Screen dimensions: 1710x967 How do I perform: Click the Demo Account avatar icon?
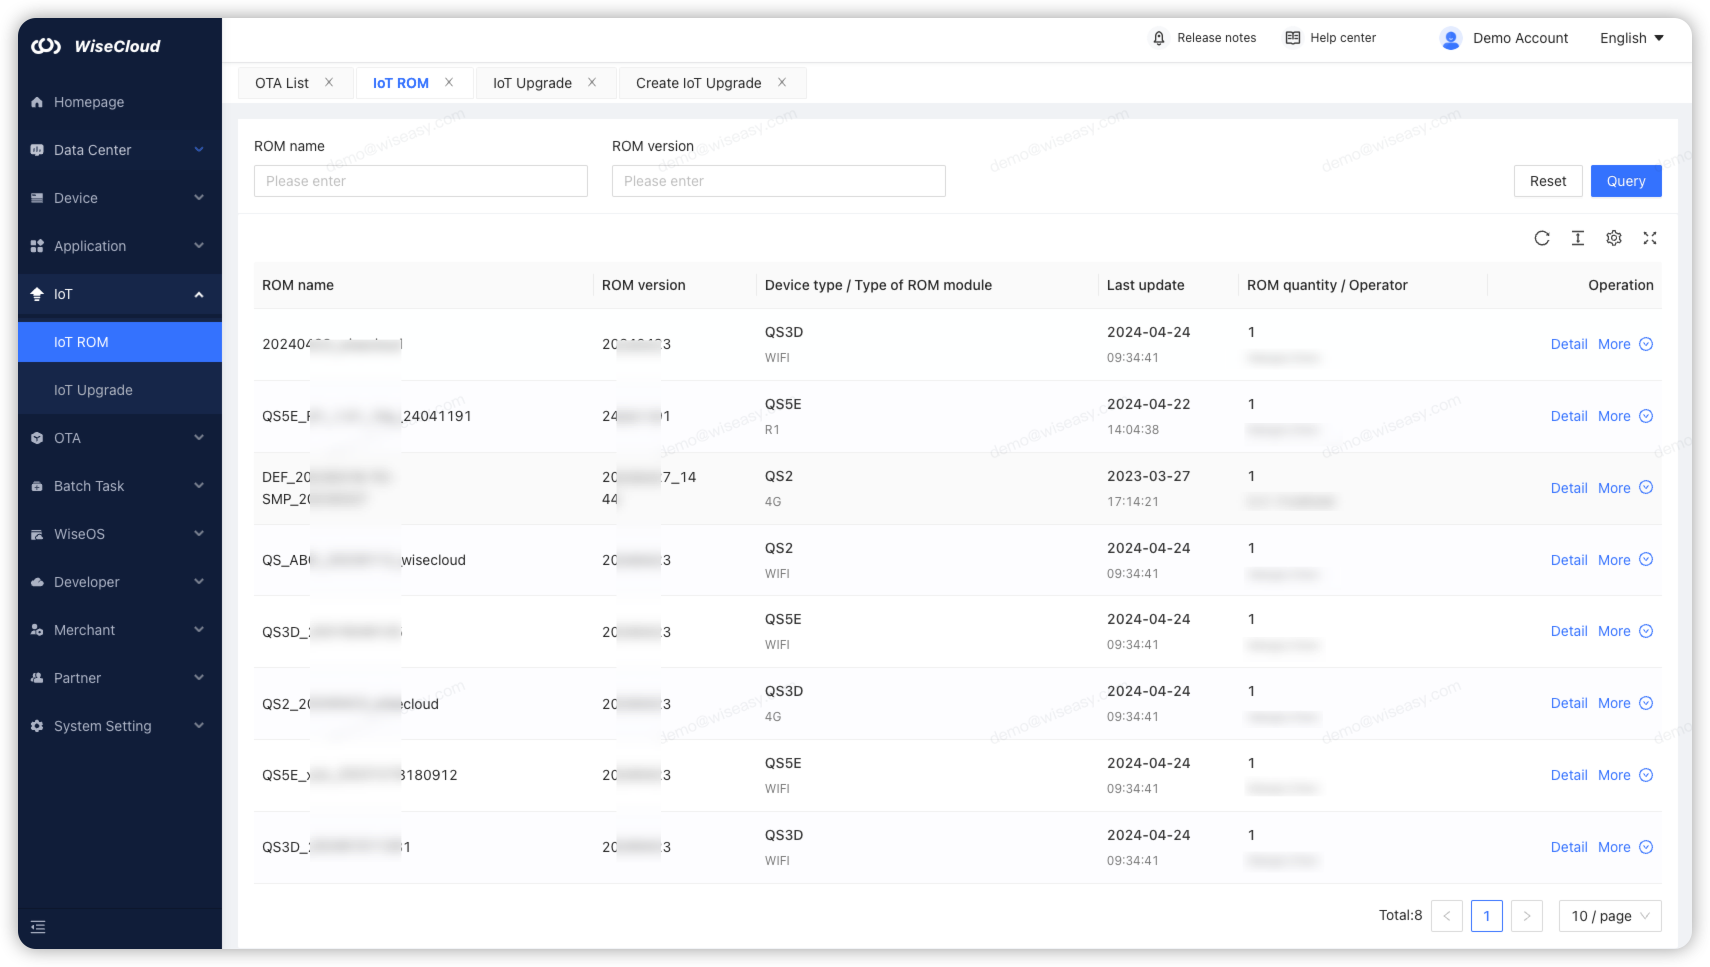click(x=1450, y=39)
